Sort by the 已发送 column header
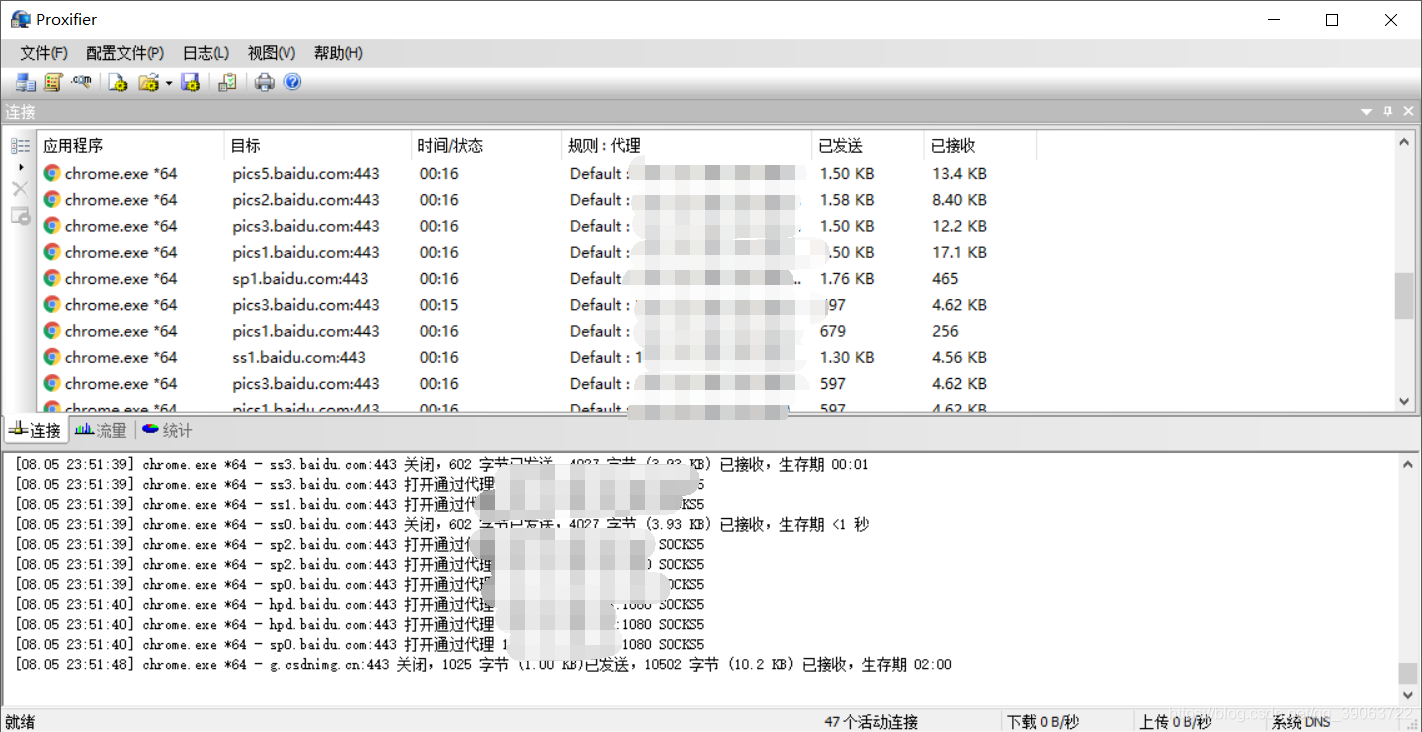Viewport: 1422px width, 732px height. (x=868, y=146)
